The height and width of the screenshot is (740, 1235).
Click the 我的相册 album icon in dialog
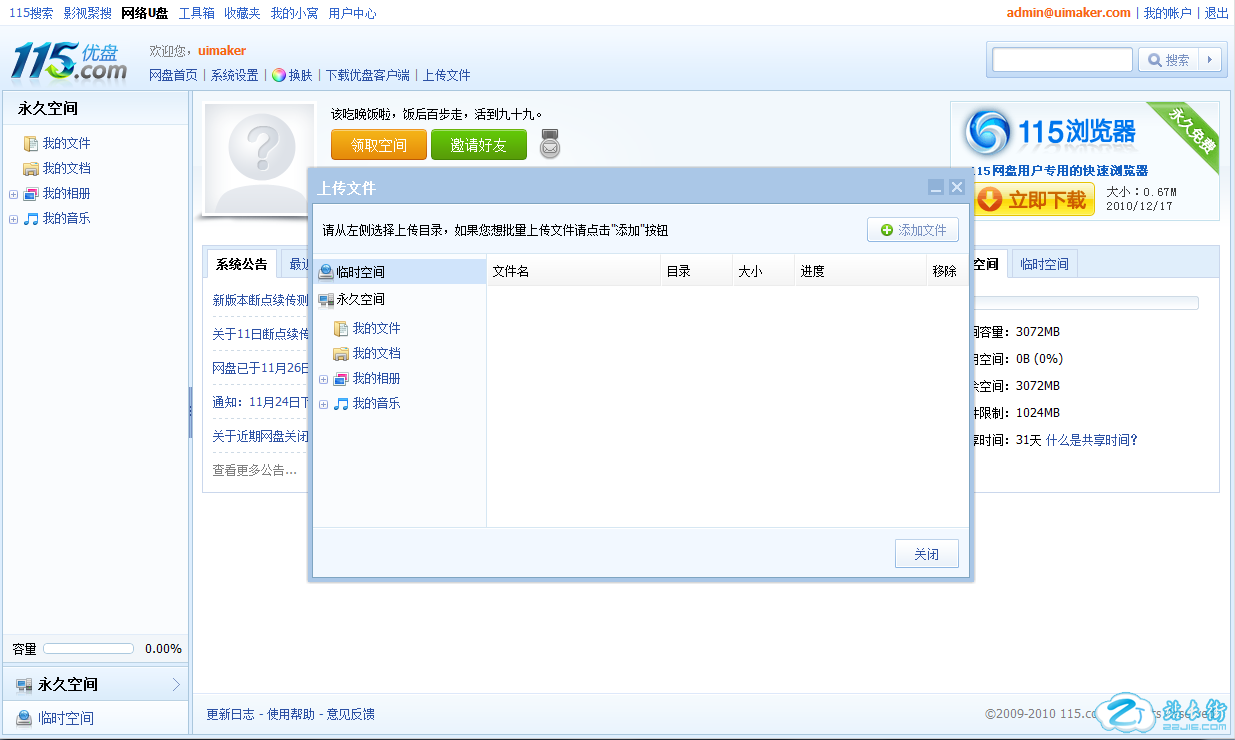(341, 379)
